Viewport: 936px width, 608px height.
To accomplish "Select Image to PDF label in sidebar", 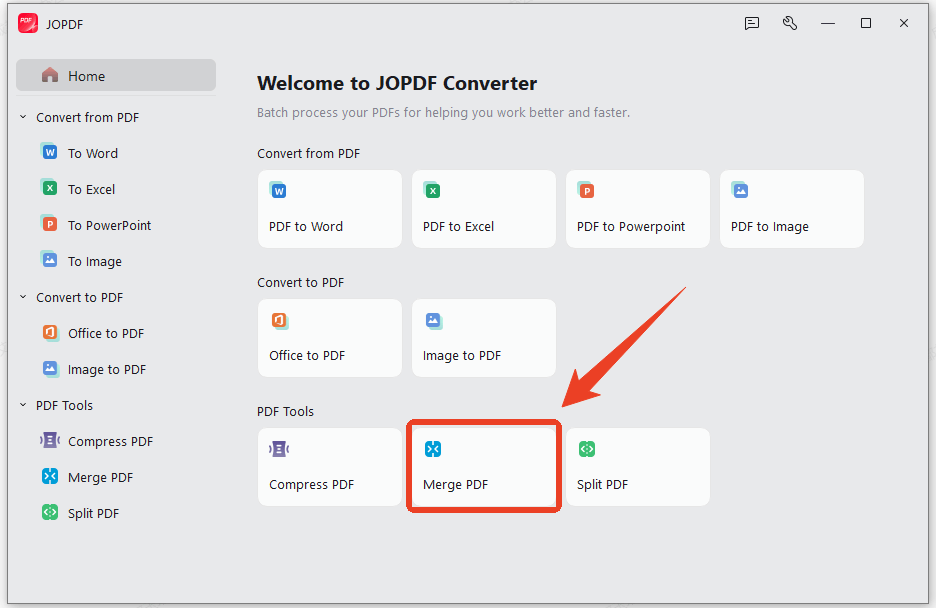I will [107, 370].
